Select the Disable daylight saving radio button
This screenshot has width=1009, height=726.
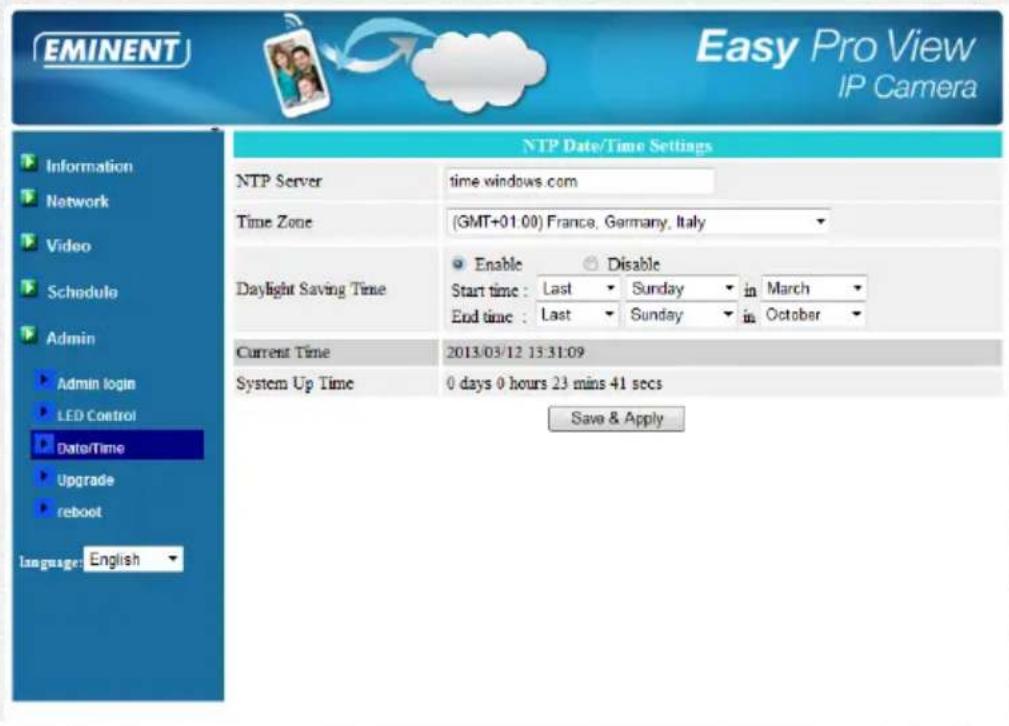tap(590, 264)
